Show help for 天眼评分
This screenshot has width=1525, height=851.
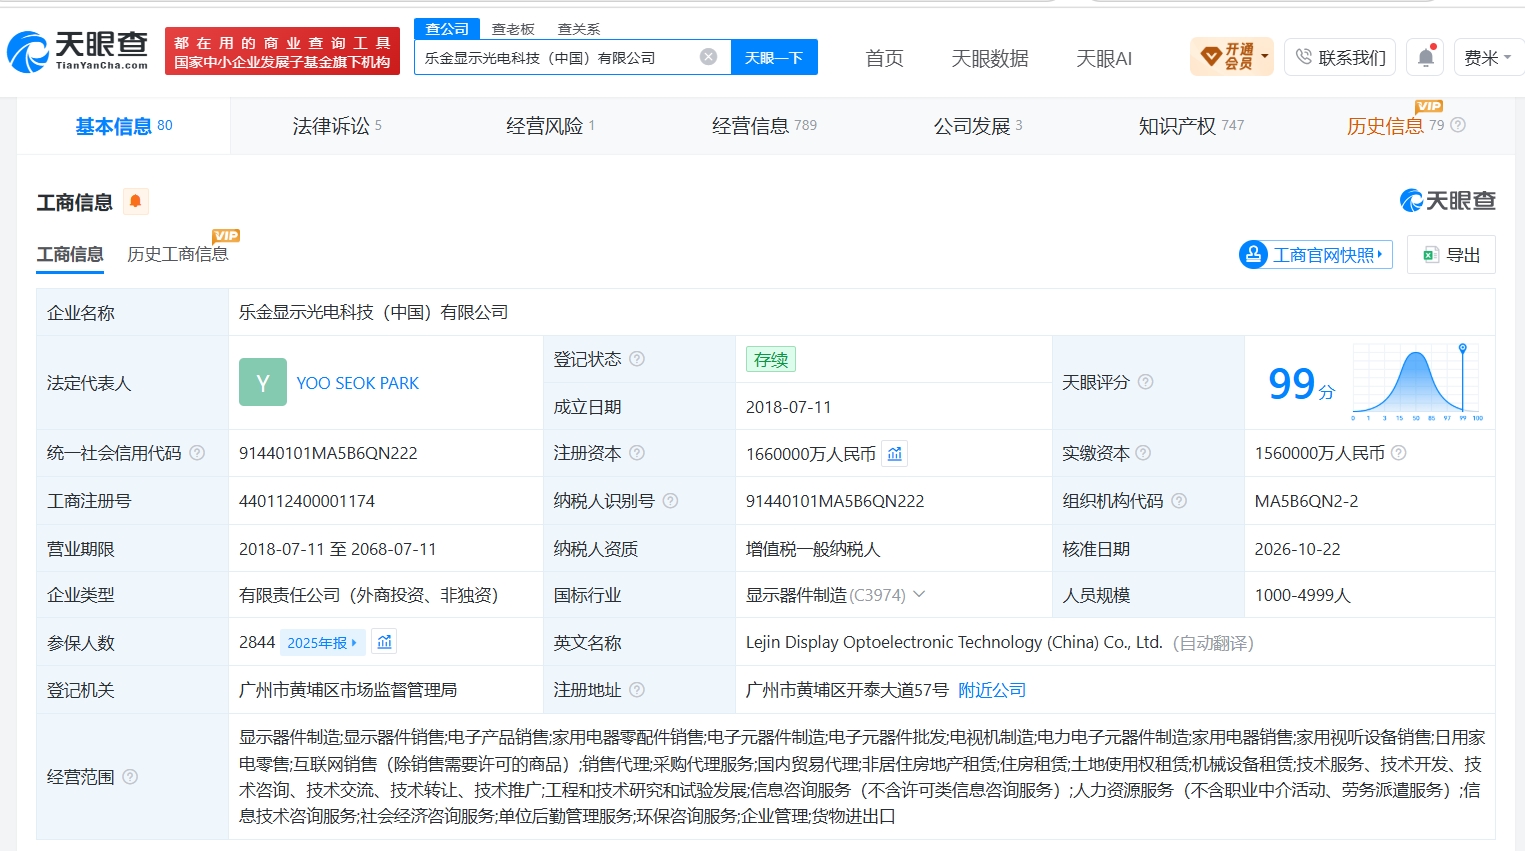pyautogui.click(x=1146, y=382)
